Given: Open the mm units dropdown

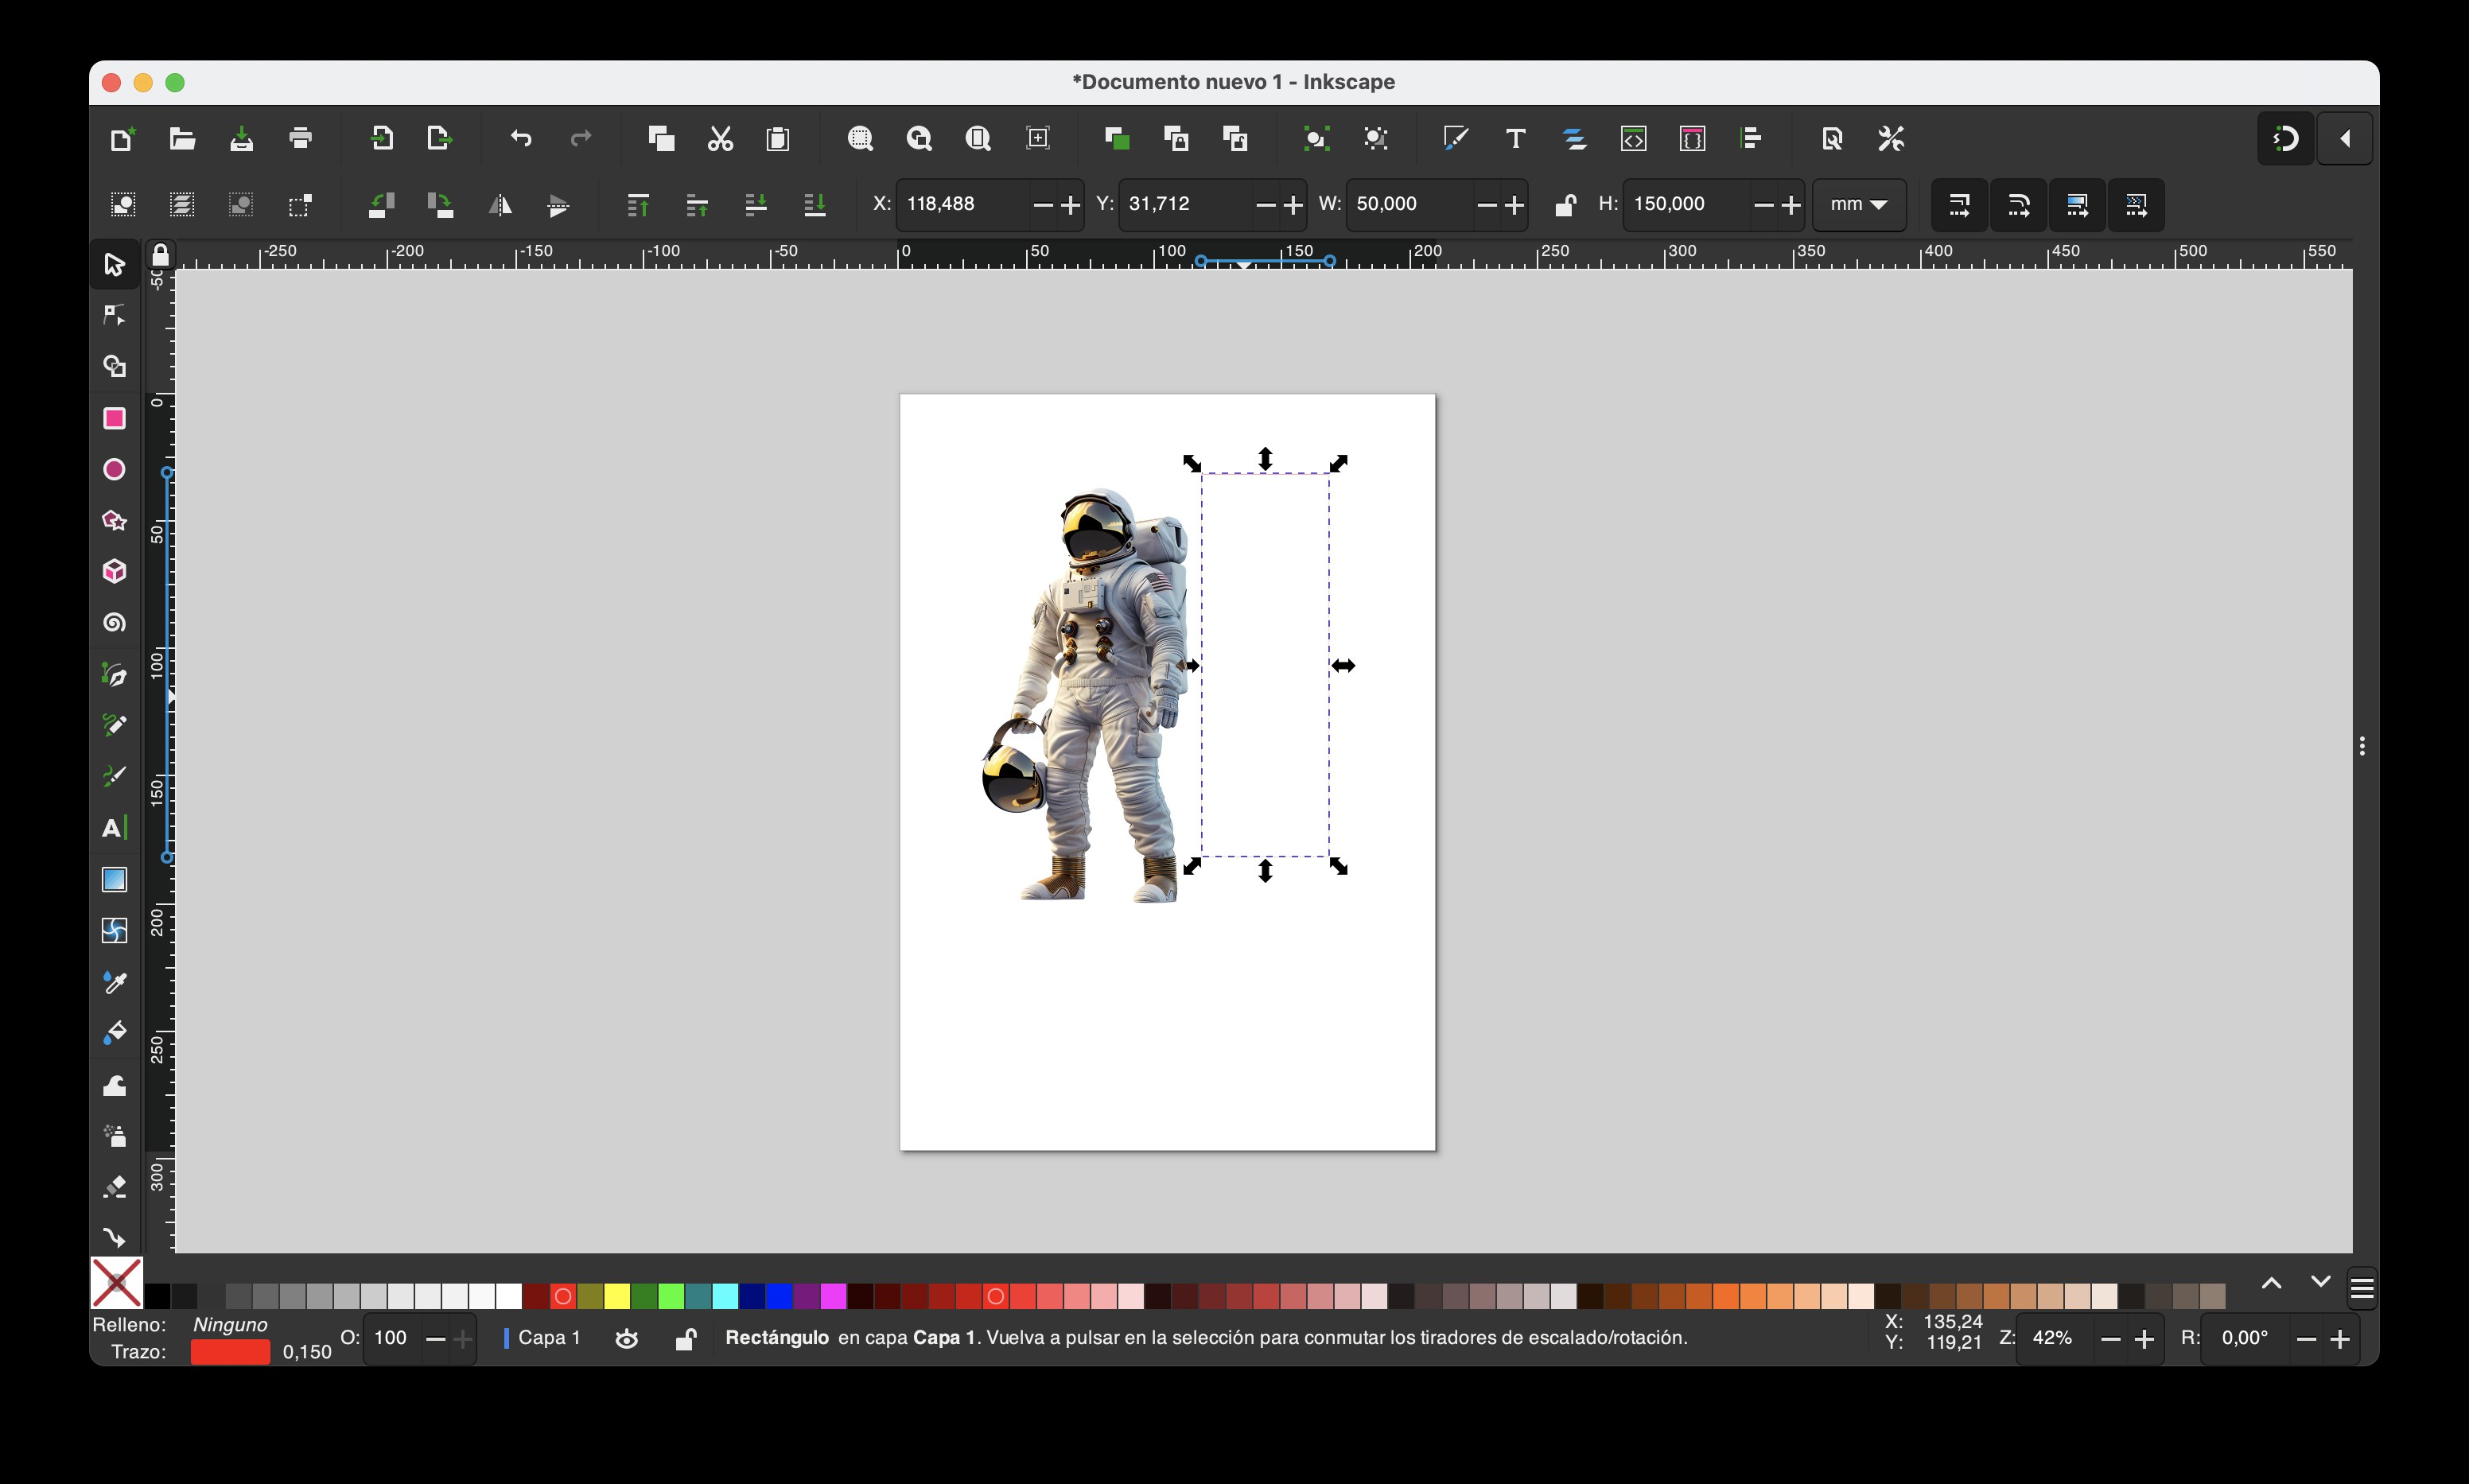Looking at the screenshot, I should 1859,205.
